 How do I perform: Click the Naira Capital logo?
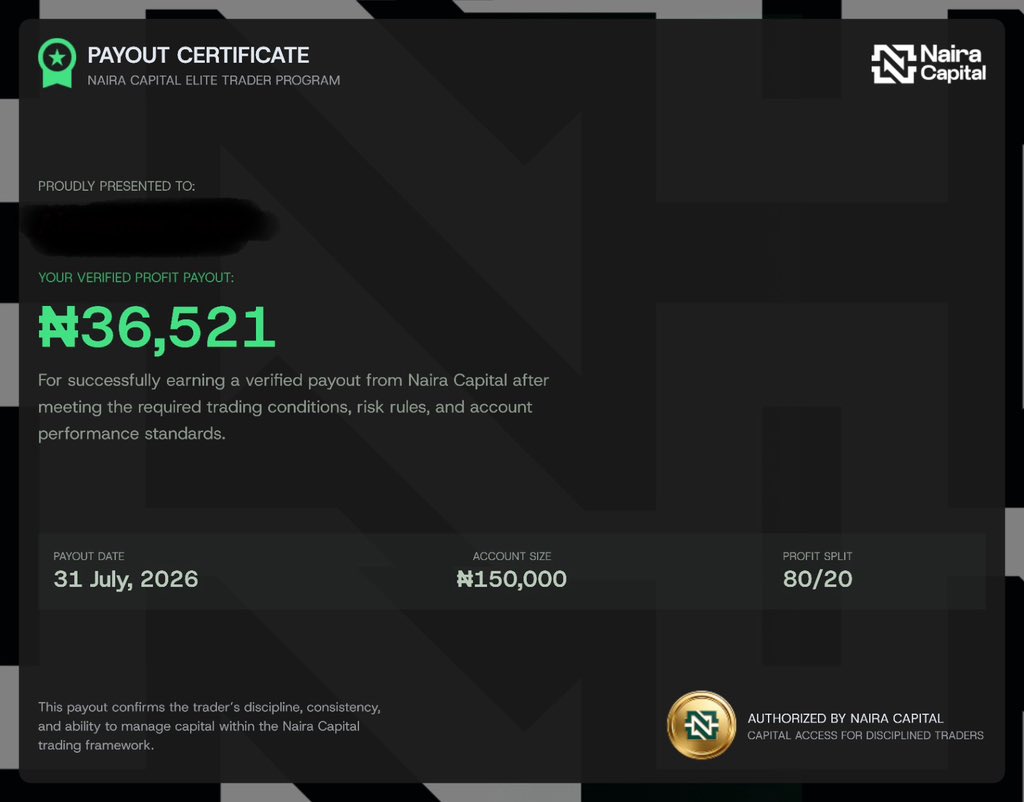click(928, 63)
